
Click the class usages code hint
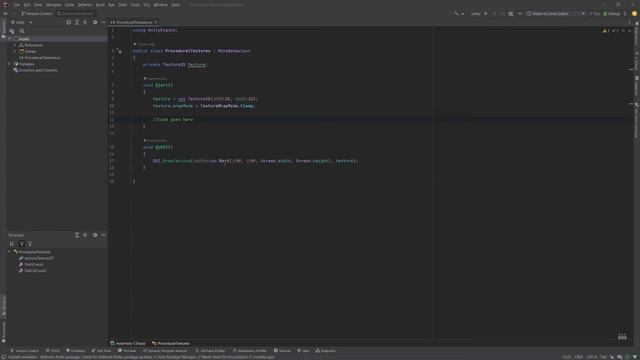tap(144, 44)
